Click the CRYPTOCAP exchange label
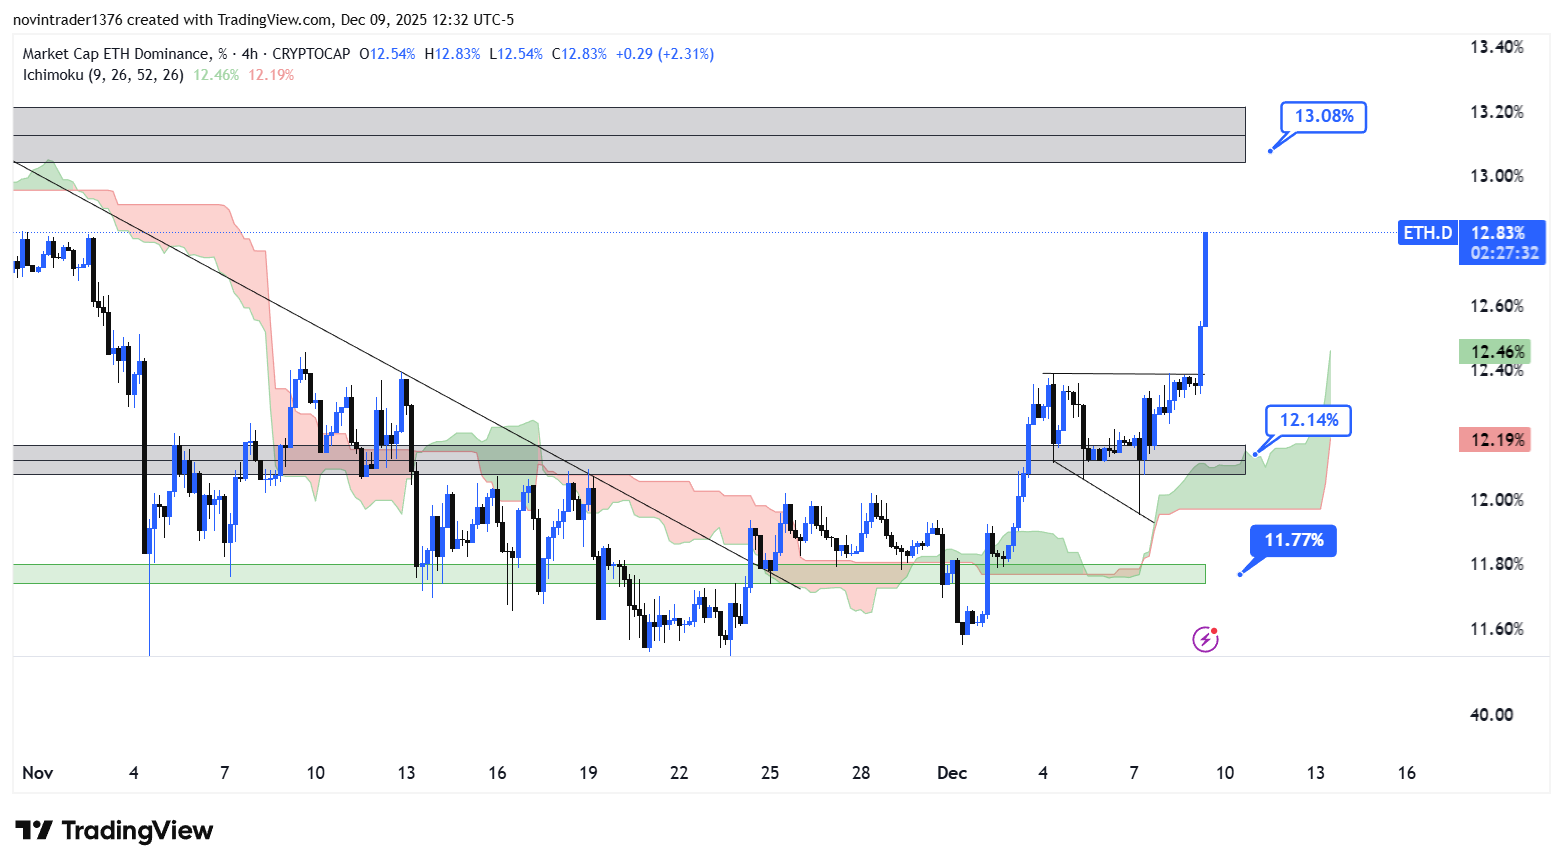The image size is (1563, 868). (311, 54)
